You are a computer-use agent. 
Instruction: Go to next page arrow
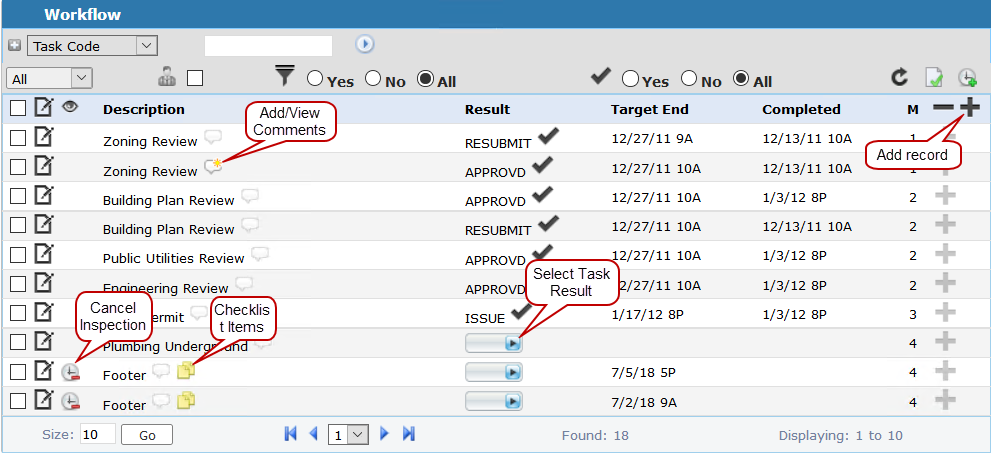(384, 434)
